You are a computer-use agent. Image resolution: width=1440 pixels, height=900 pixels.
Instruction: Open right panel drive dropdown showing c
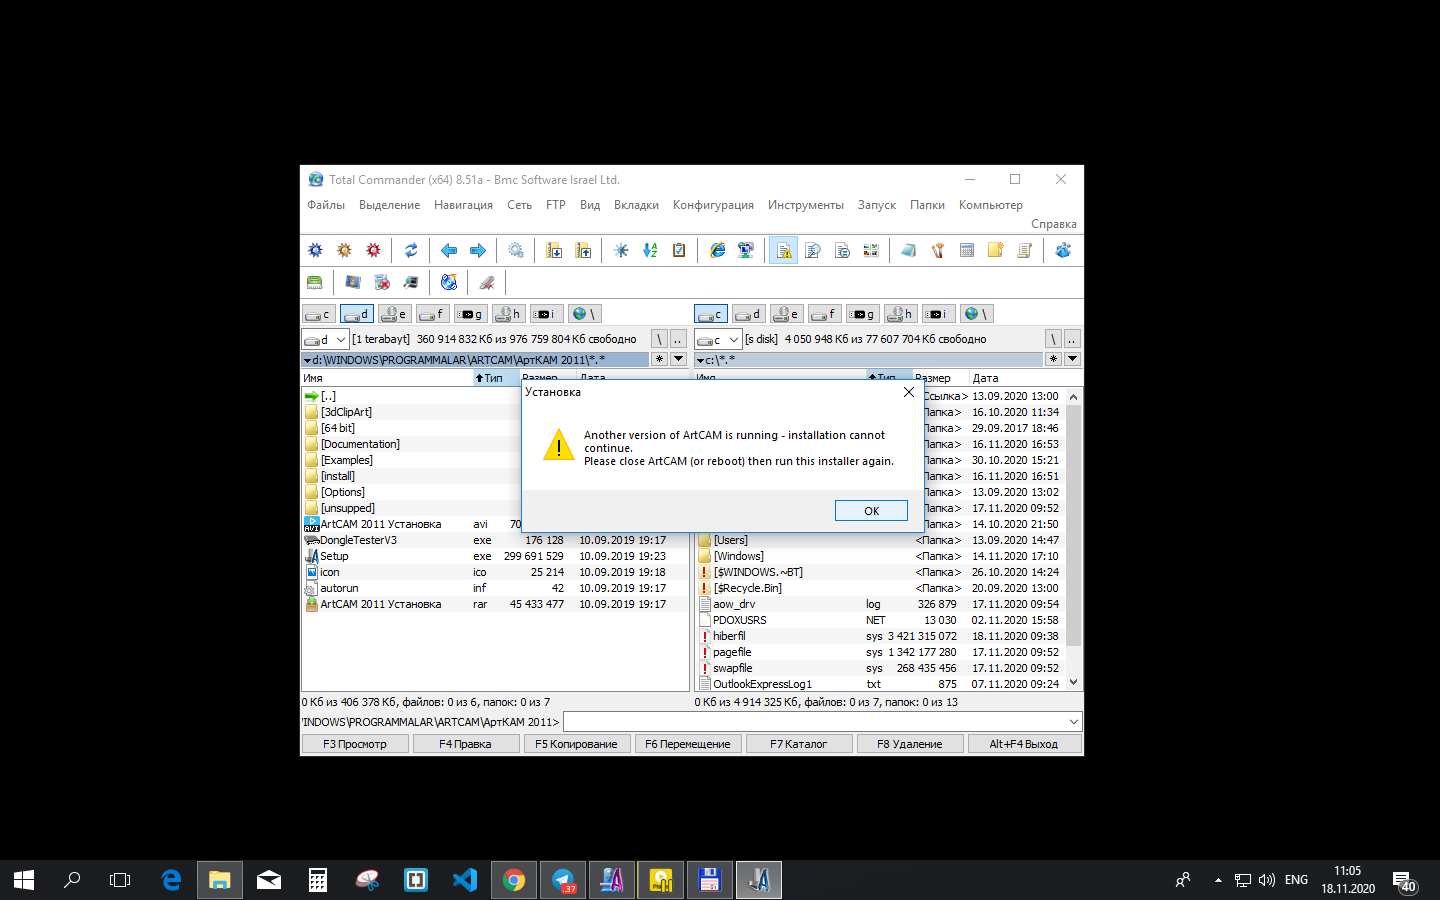[717, 339]
